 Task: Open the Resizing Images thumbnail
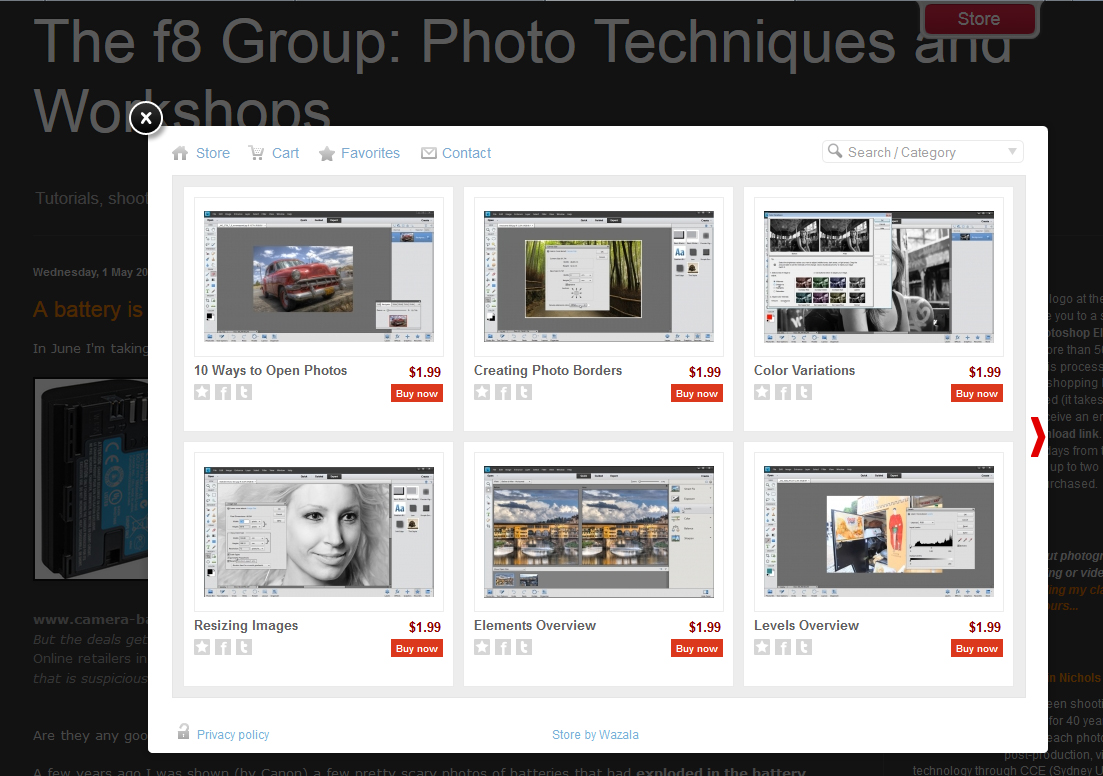pos(319,532)
